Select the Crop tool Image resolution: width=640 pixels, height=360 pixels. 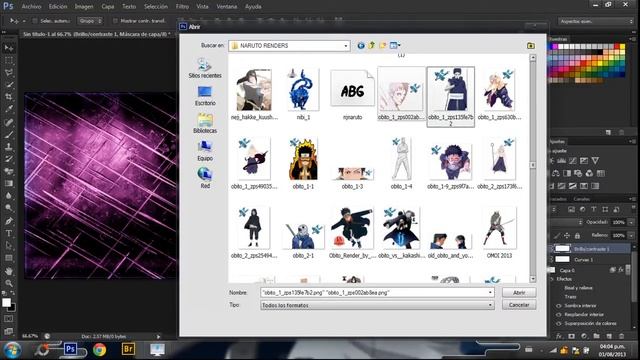9,97
